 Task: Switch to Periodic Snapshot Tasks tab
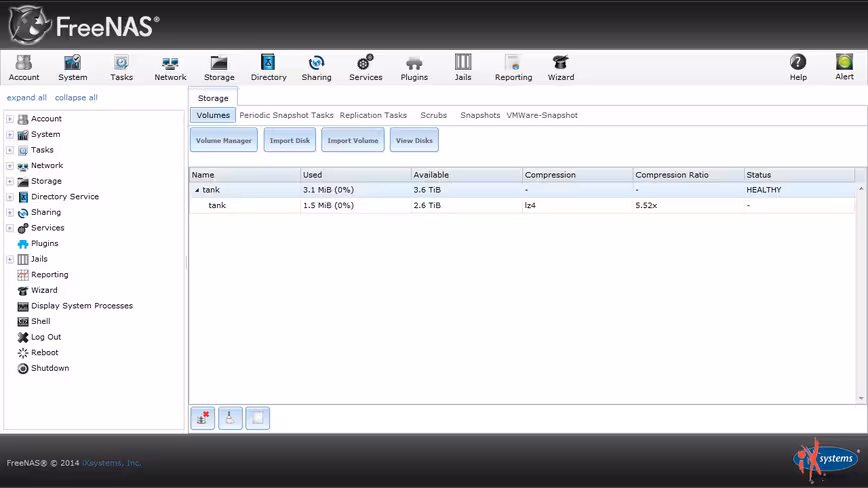[x=286, y=115]
